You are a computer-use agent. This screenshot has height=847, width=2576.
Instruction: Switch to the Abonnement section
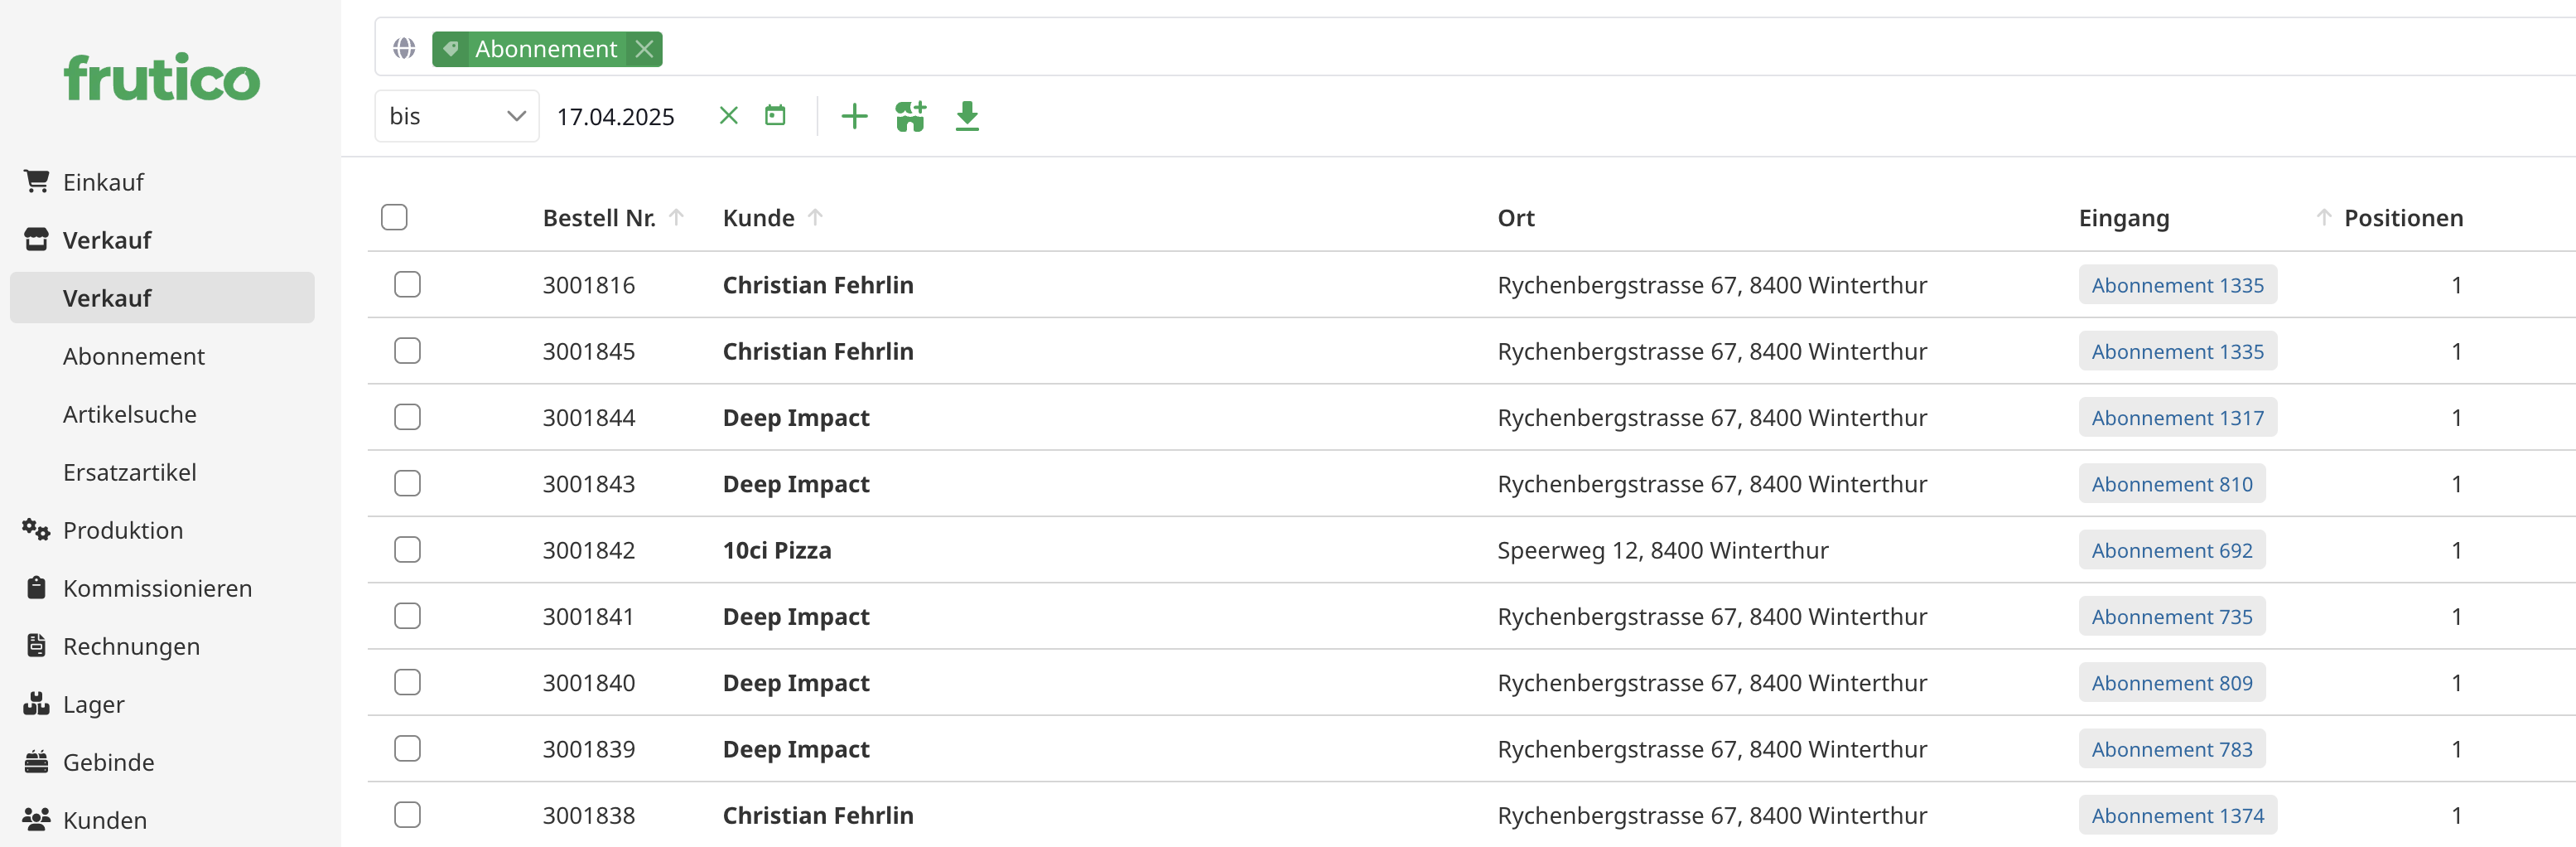134,355
